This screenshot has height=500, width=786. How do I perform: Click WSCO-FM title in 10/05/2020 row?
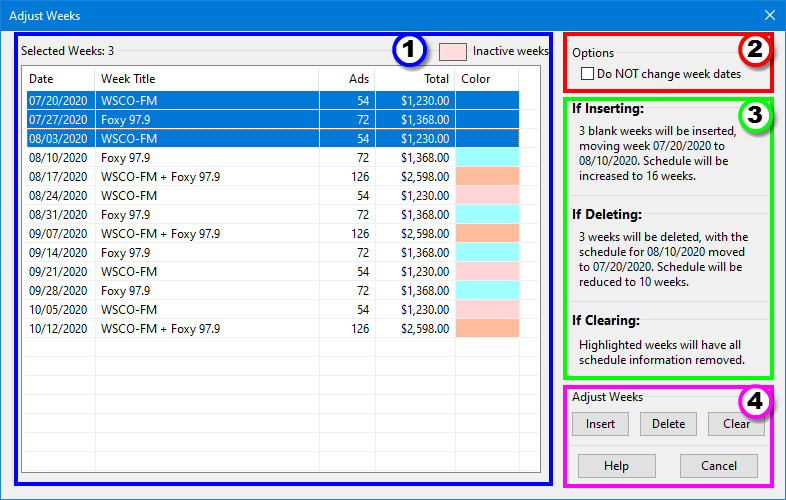[x=129, y=310]
